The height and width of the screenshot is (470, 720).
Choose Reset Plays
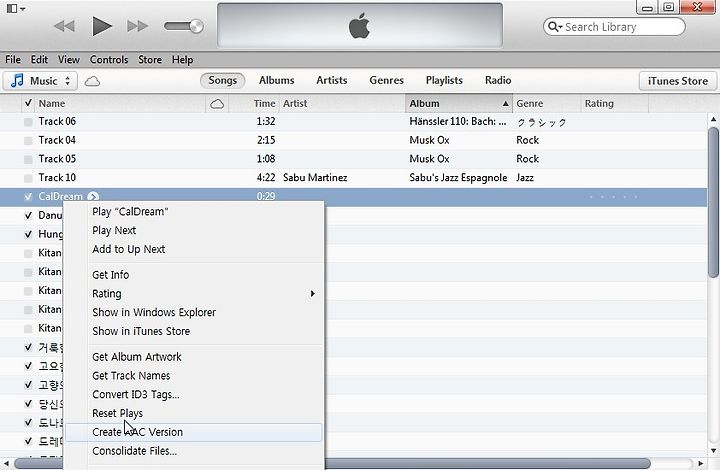pos(194,414)
